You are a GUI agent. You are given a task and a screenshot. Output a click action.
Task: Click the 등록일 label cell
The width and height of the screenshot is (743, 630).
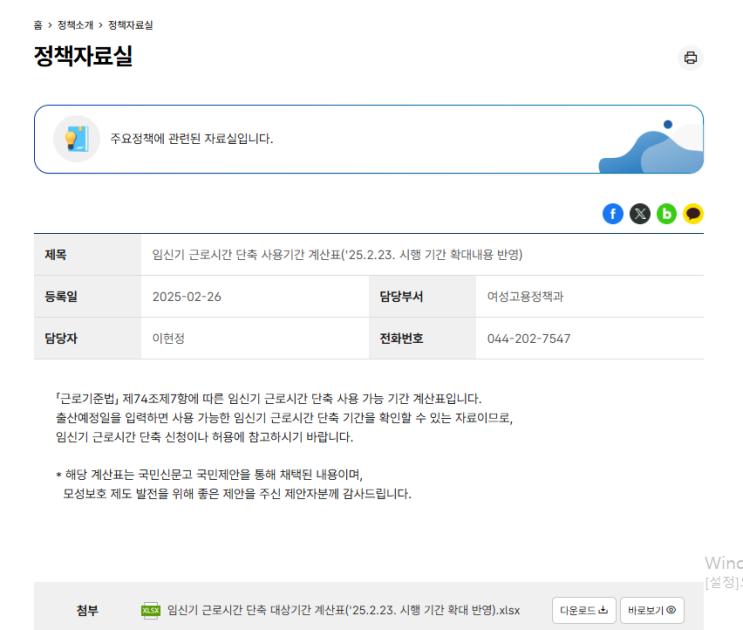pos(87,297)
